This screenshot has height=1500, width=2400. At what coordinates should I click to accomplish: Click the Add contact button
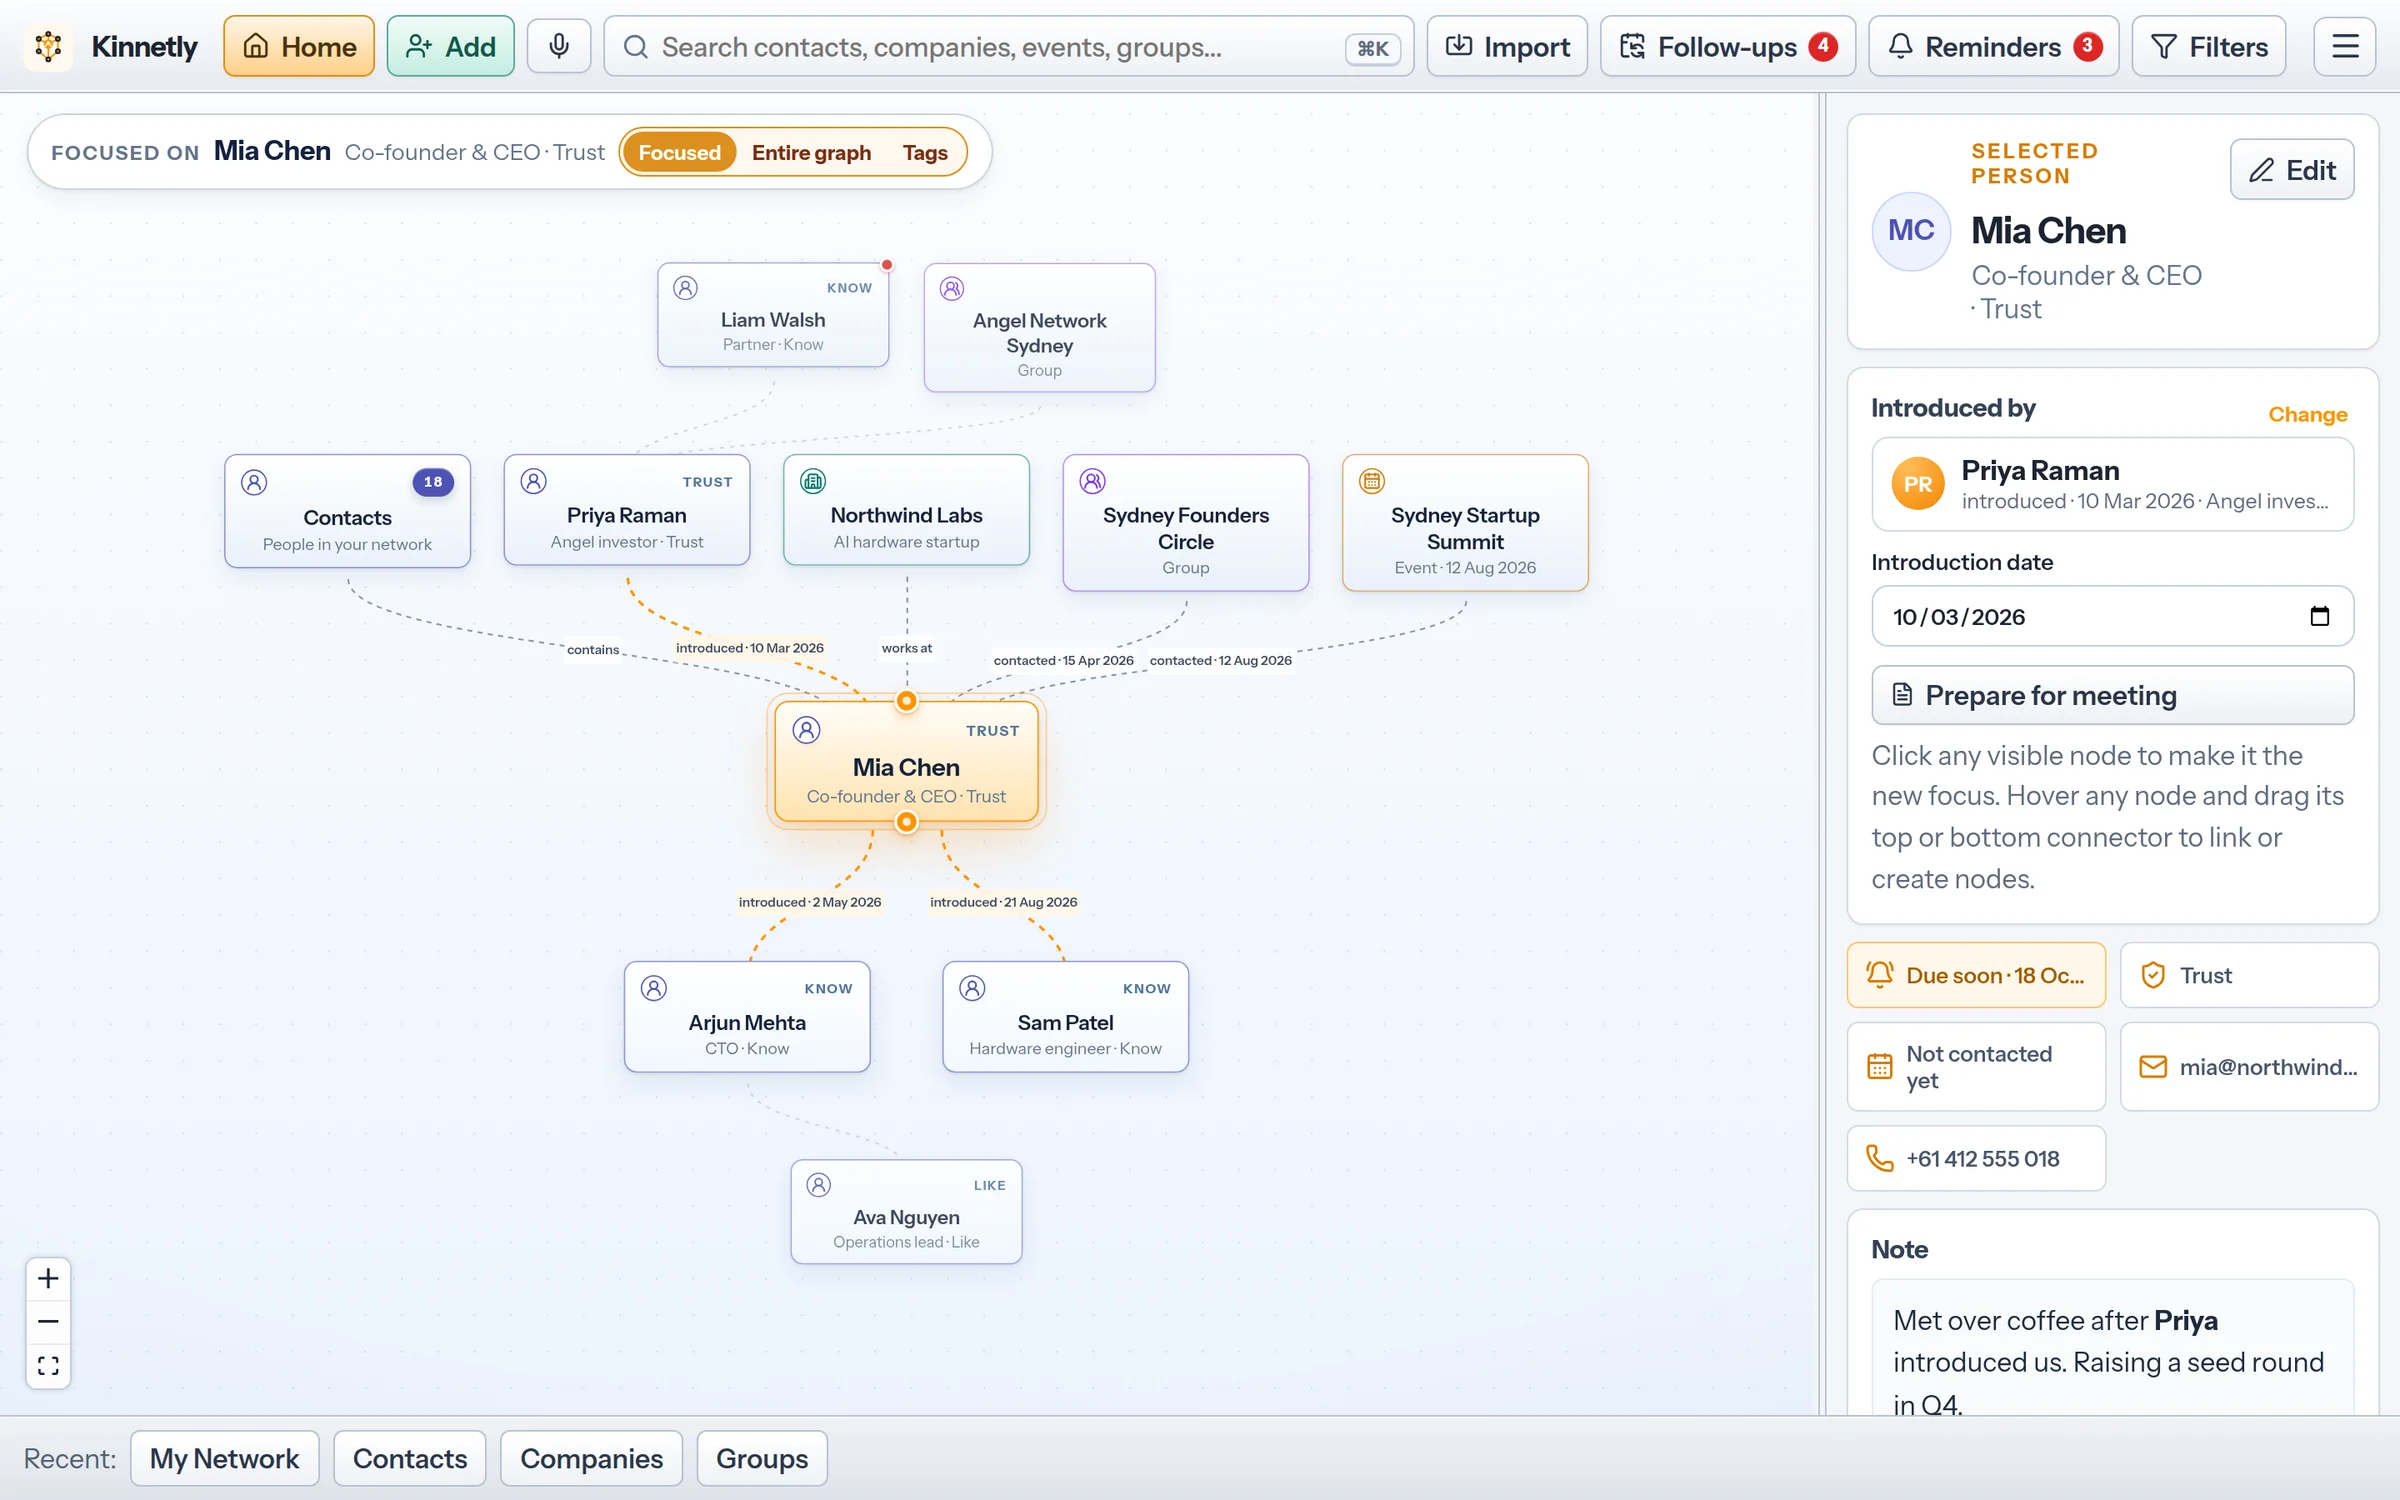(450, 46)
